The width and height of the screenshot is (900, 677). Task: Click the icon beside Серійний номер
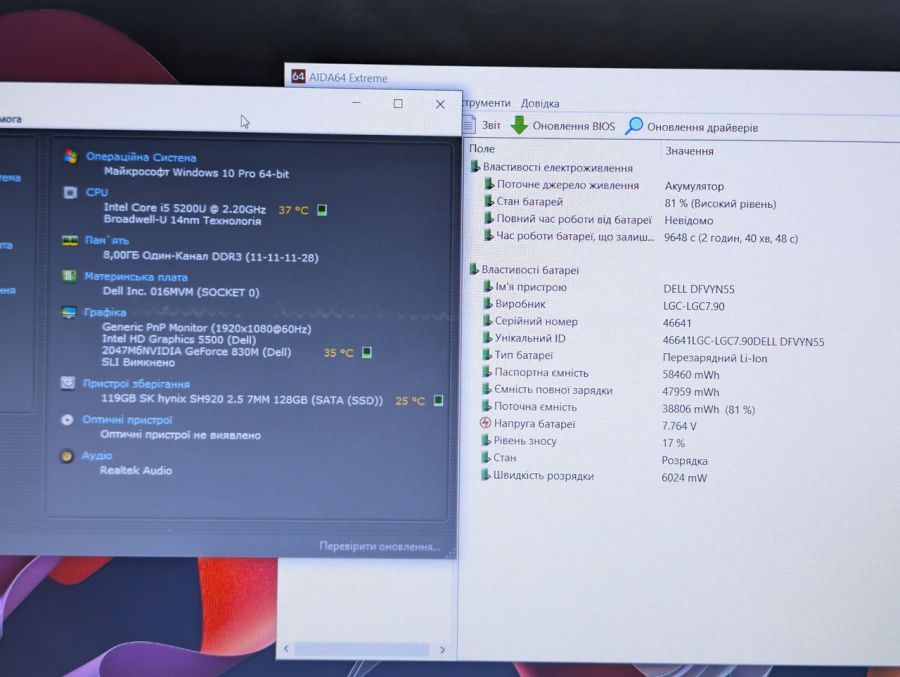(487, 320)
